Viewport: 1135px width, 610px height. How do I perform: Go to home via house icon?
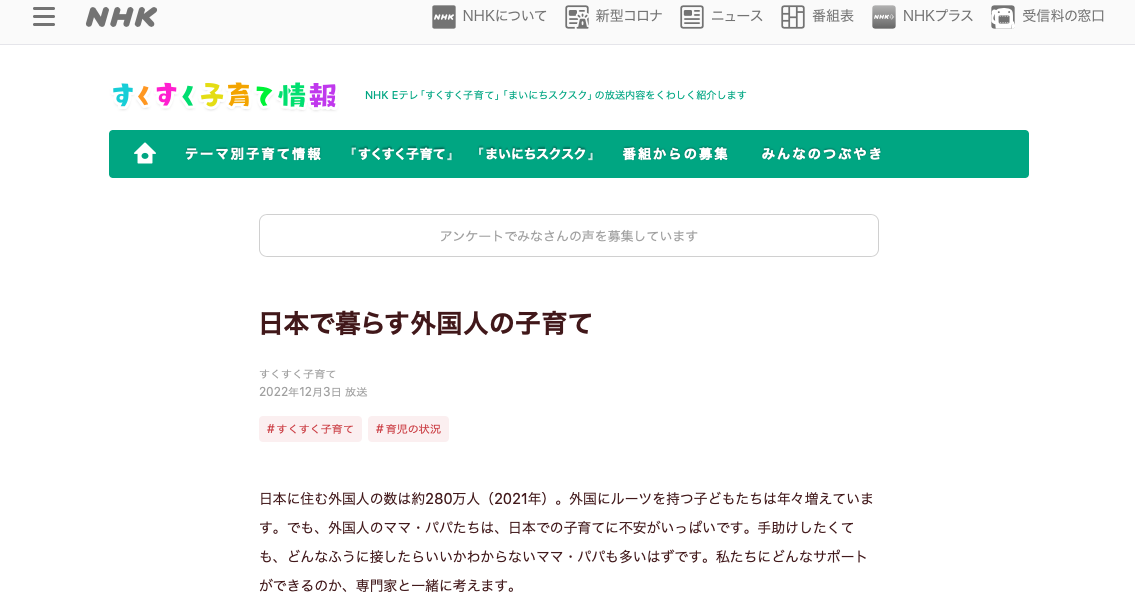145,153
